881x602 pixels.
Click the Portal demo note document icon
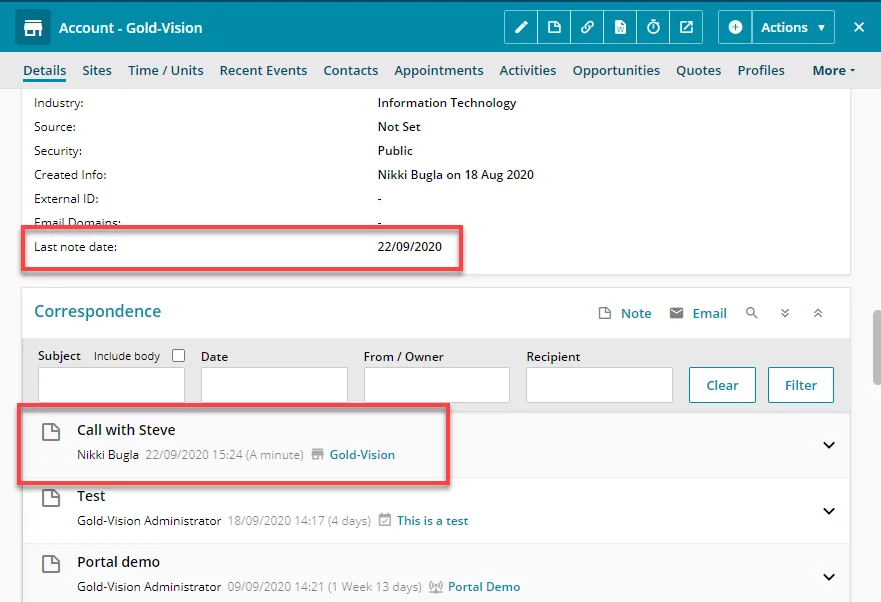51,563
